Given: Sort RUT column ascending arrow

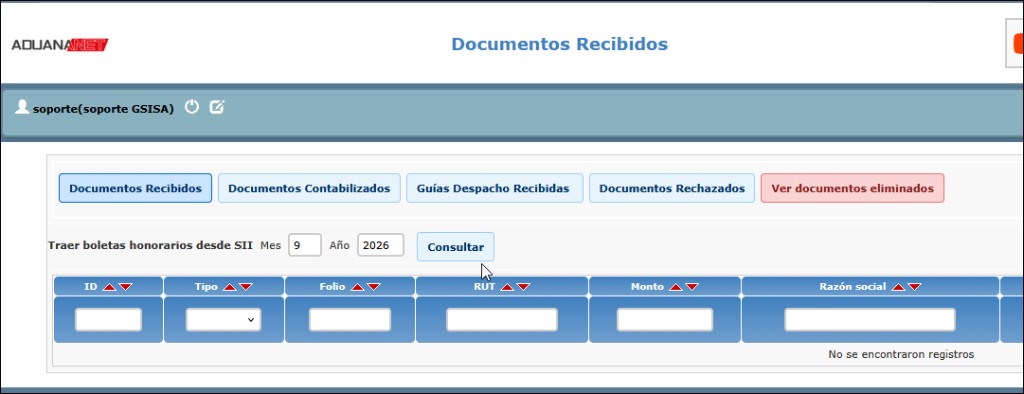Looking at the screenshot, I should (x=507, y=287).
